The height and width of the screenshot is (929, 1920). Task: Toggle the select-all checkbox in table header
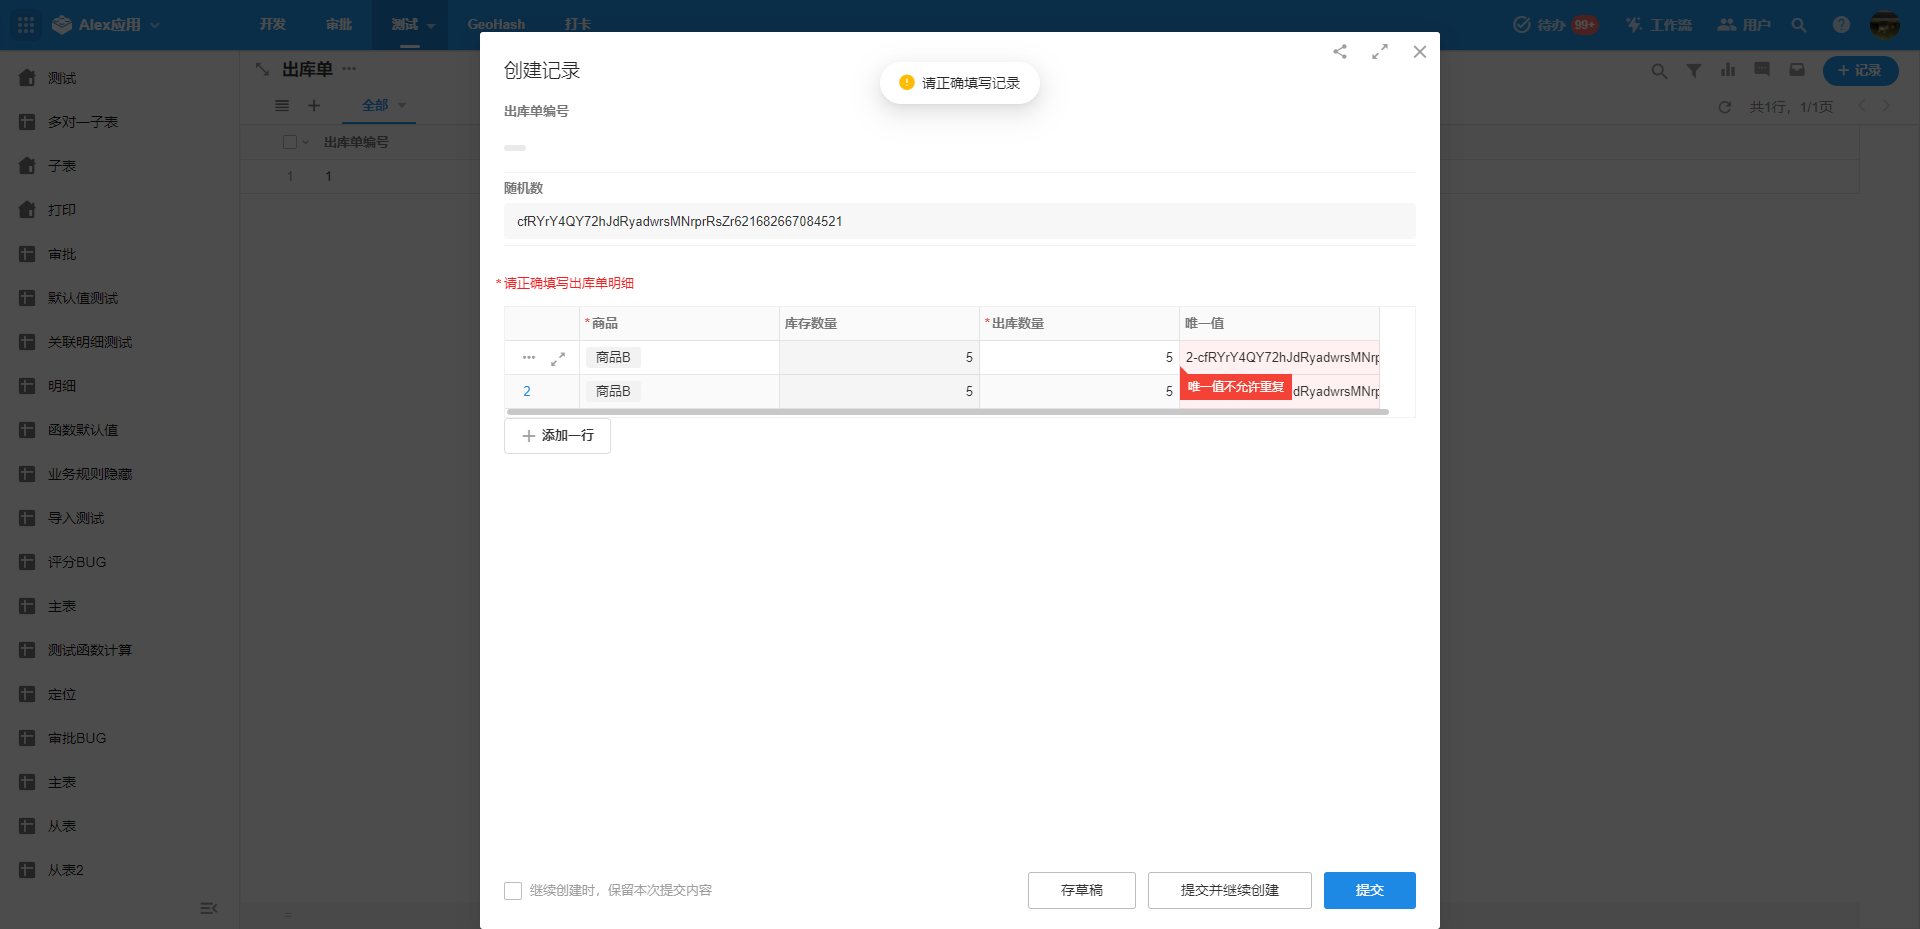click(x=290, y=142)
